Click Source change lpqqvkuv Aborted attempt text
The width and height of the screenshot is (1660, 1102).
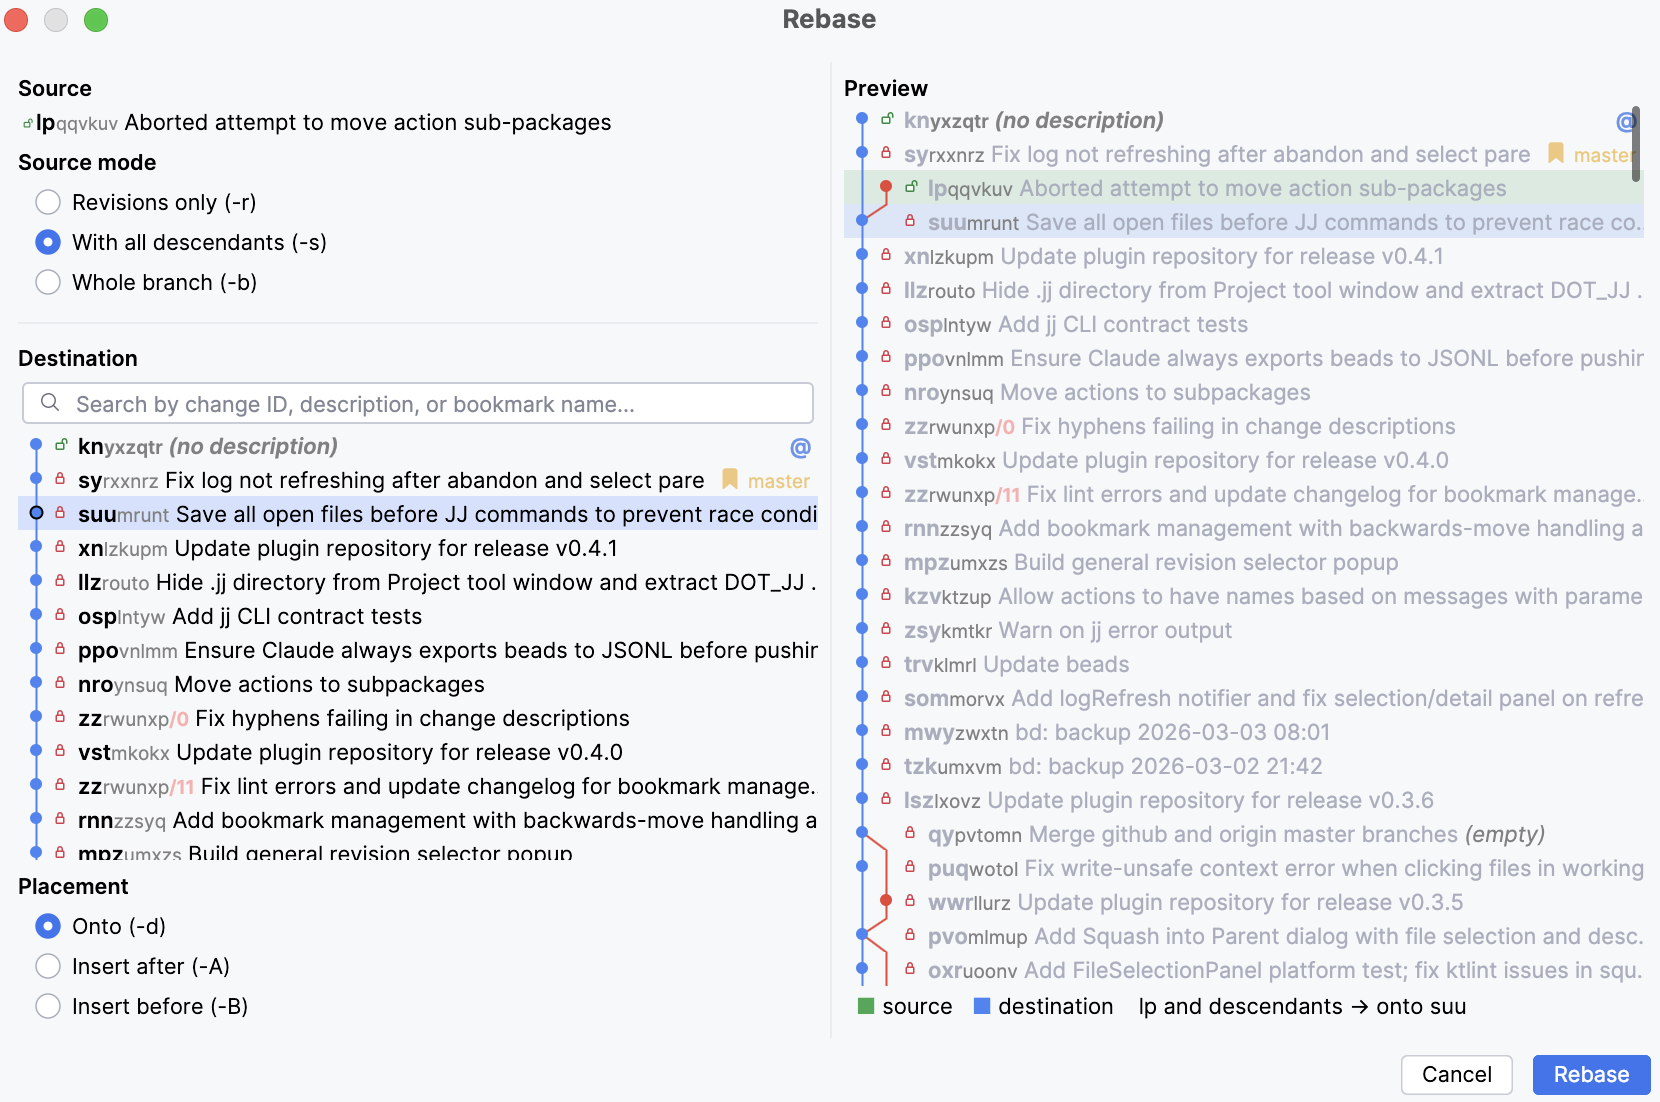tap(324, 122)
